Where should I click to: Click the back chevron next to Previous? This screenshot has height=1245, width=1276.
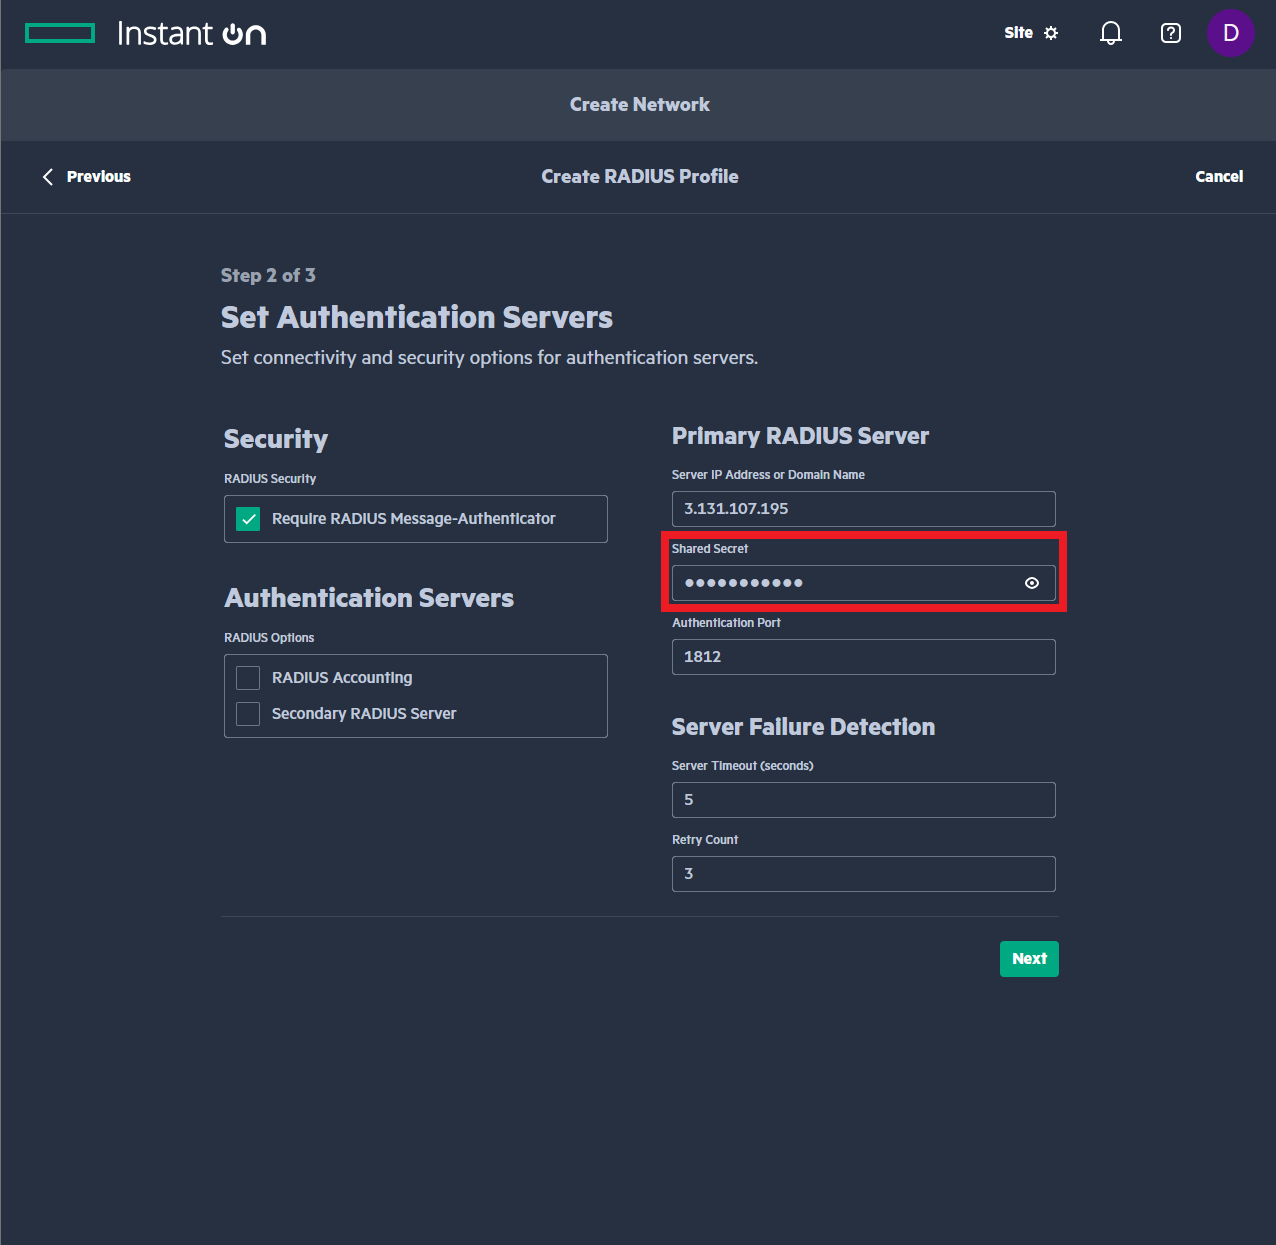pos(48,177)
